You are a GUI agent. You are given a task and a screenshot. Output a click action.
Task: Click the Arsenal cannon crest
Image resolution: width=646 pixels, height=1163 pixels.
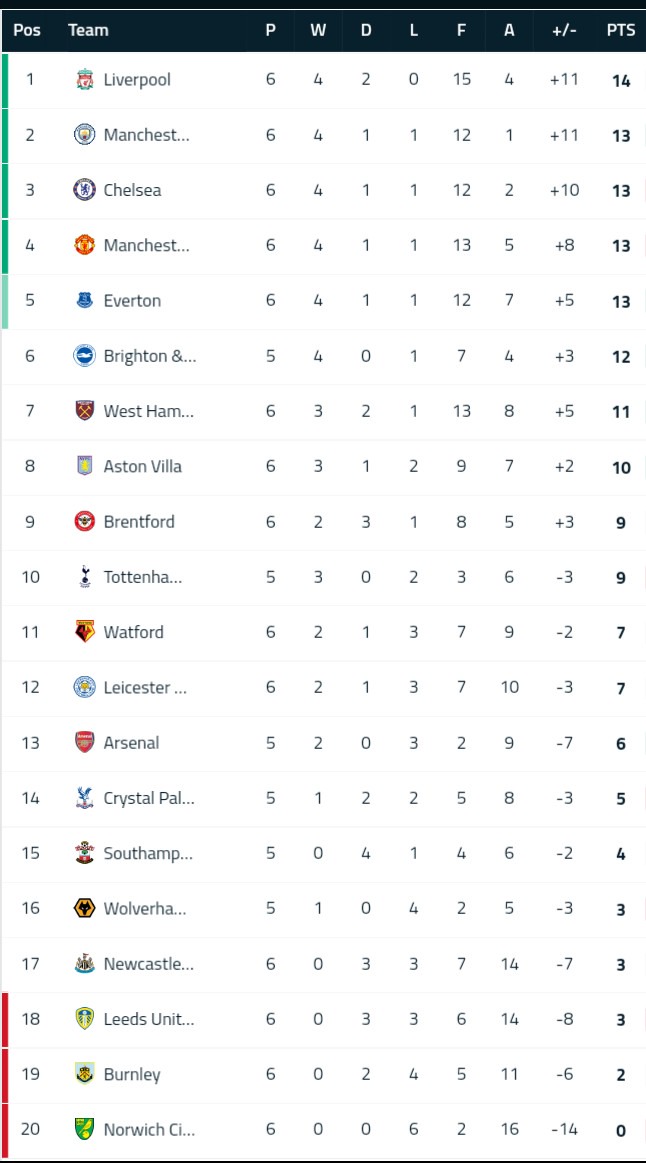85,742
